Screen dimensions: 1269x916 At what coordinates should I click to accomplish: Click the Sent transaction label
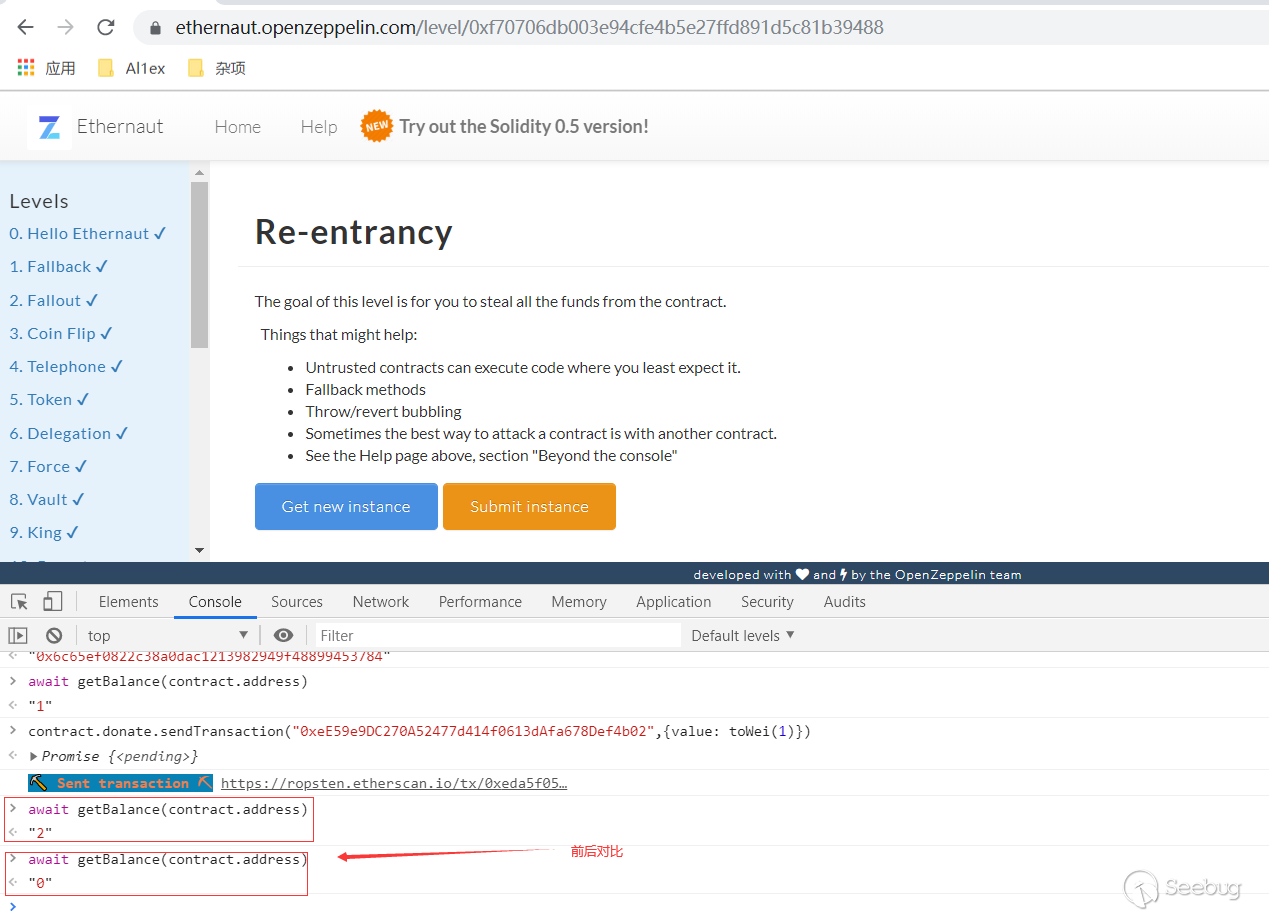click(x=122, y=783)
